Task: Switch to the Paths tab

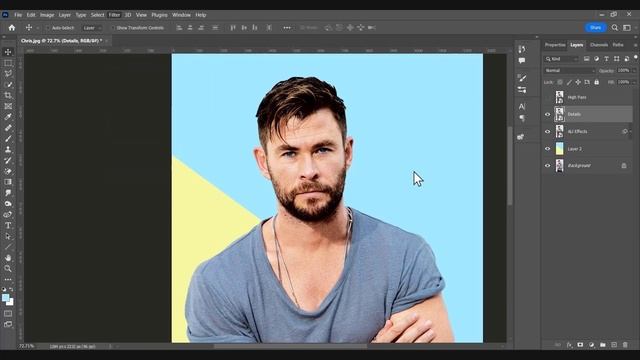Action: pos(618,45)
